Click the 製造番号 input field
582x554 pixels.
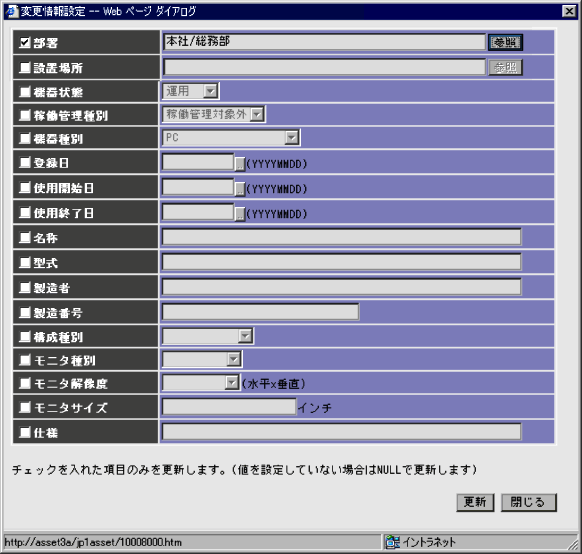coord(261,312)
